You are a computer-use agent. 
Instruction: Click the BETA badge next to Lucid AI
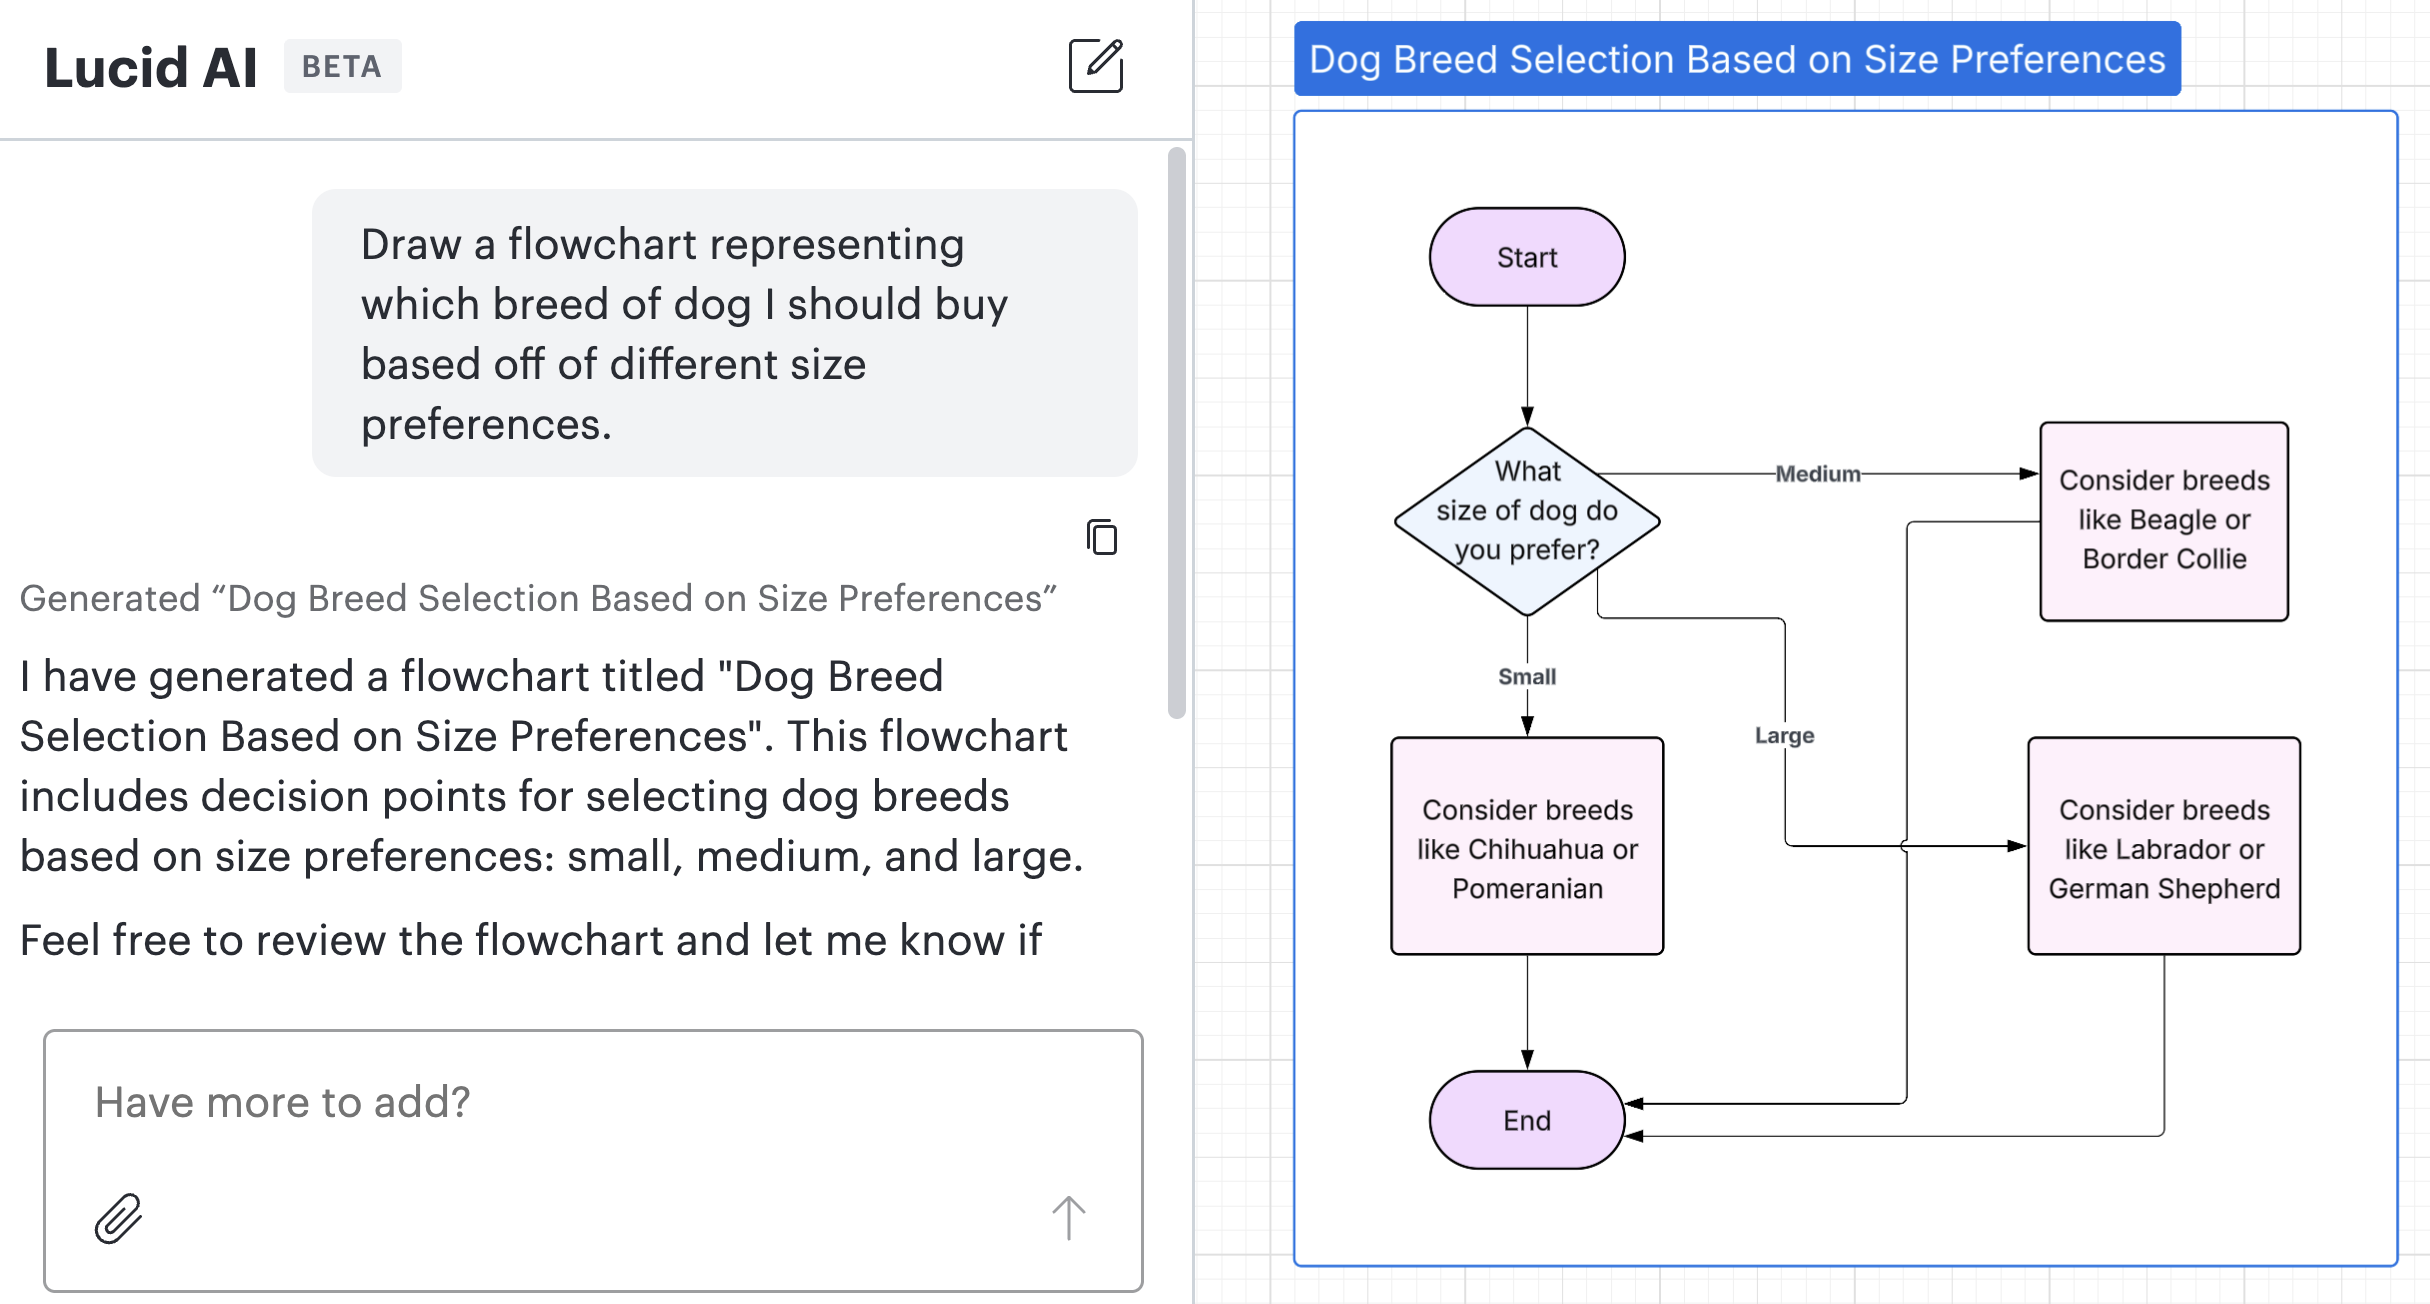click(342, 67)
